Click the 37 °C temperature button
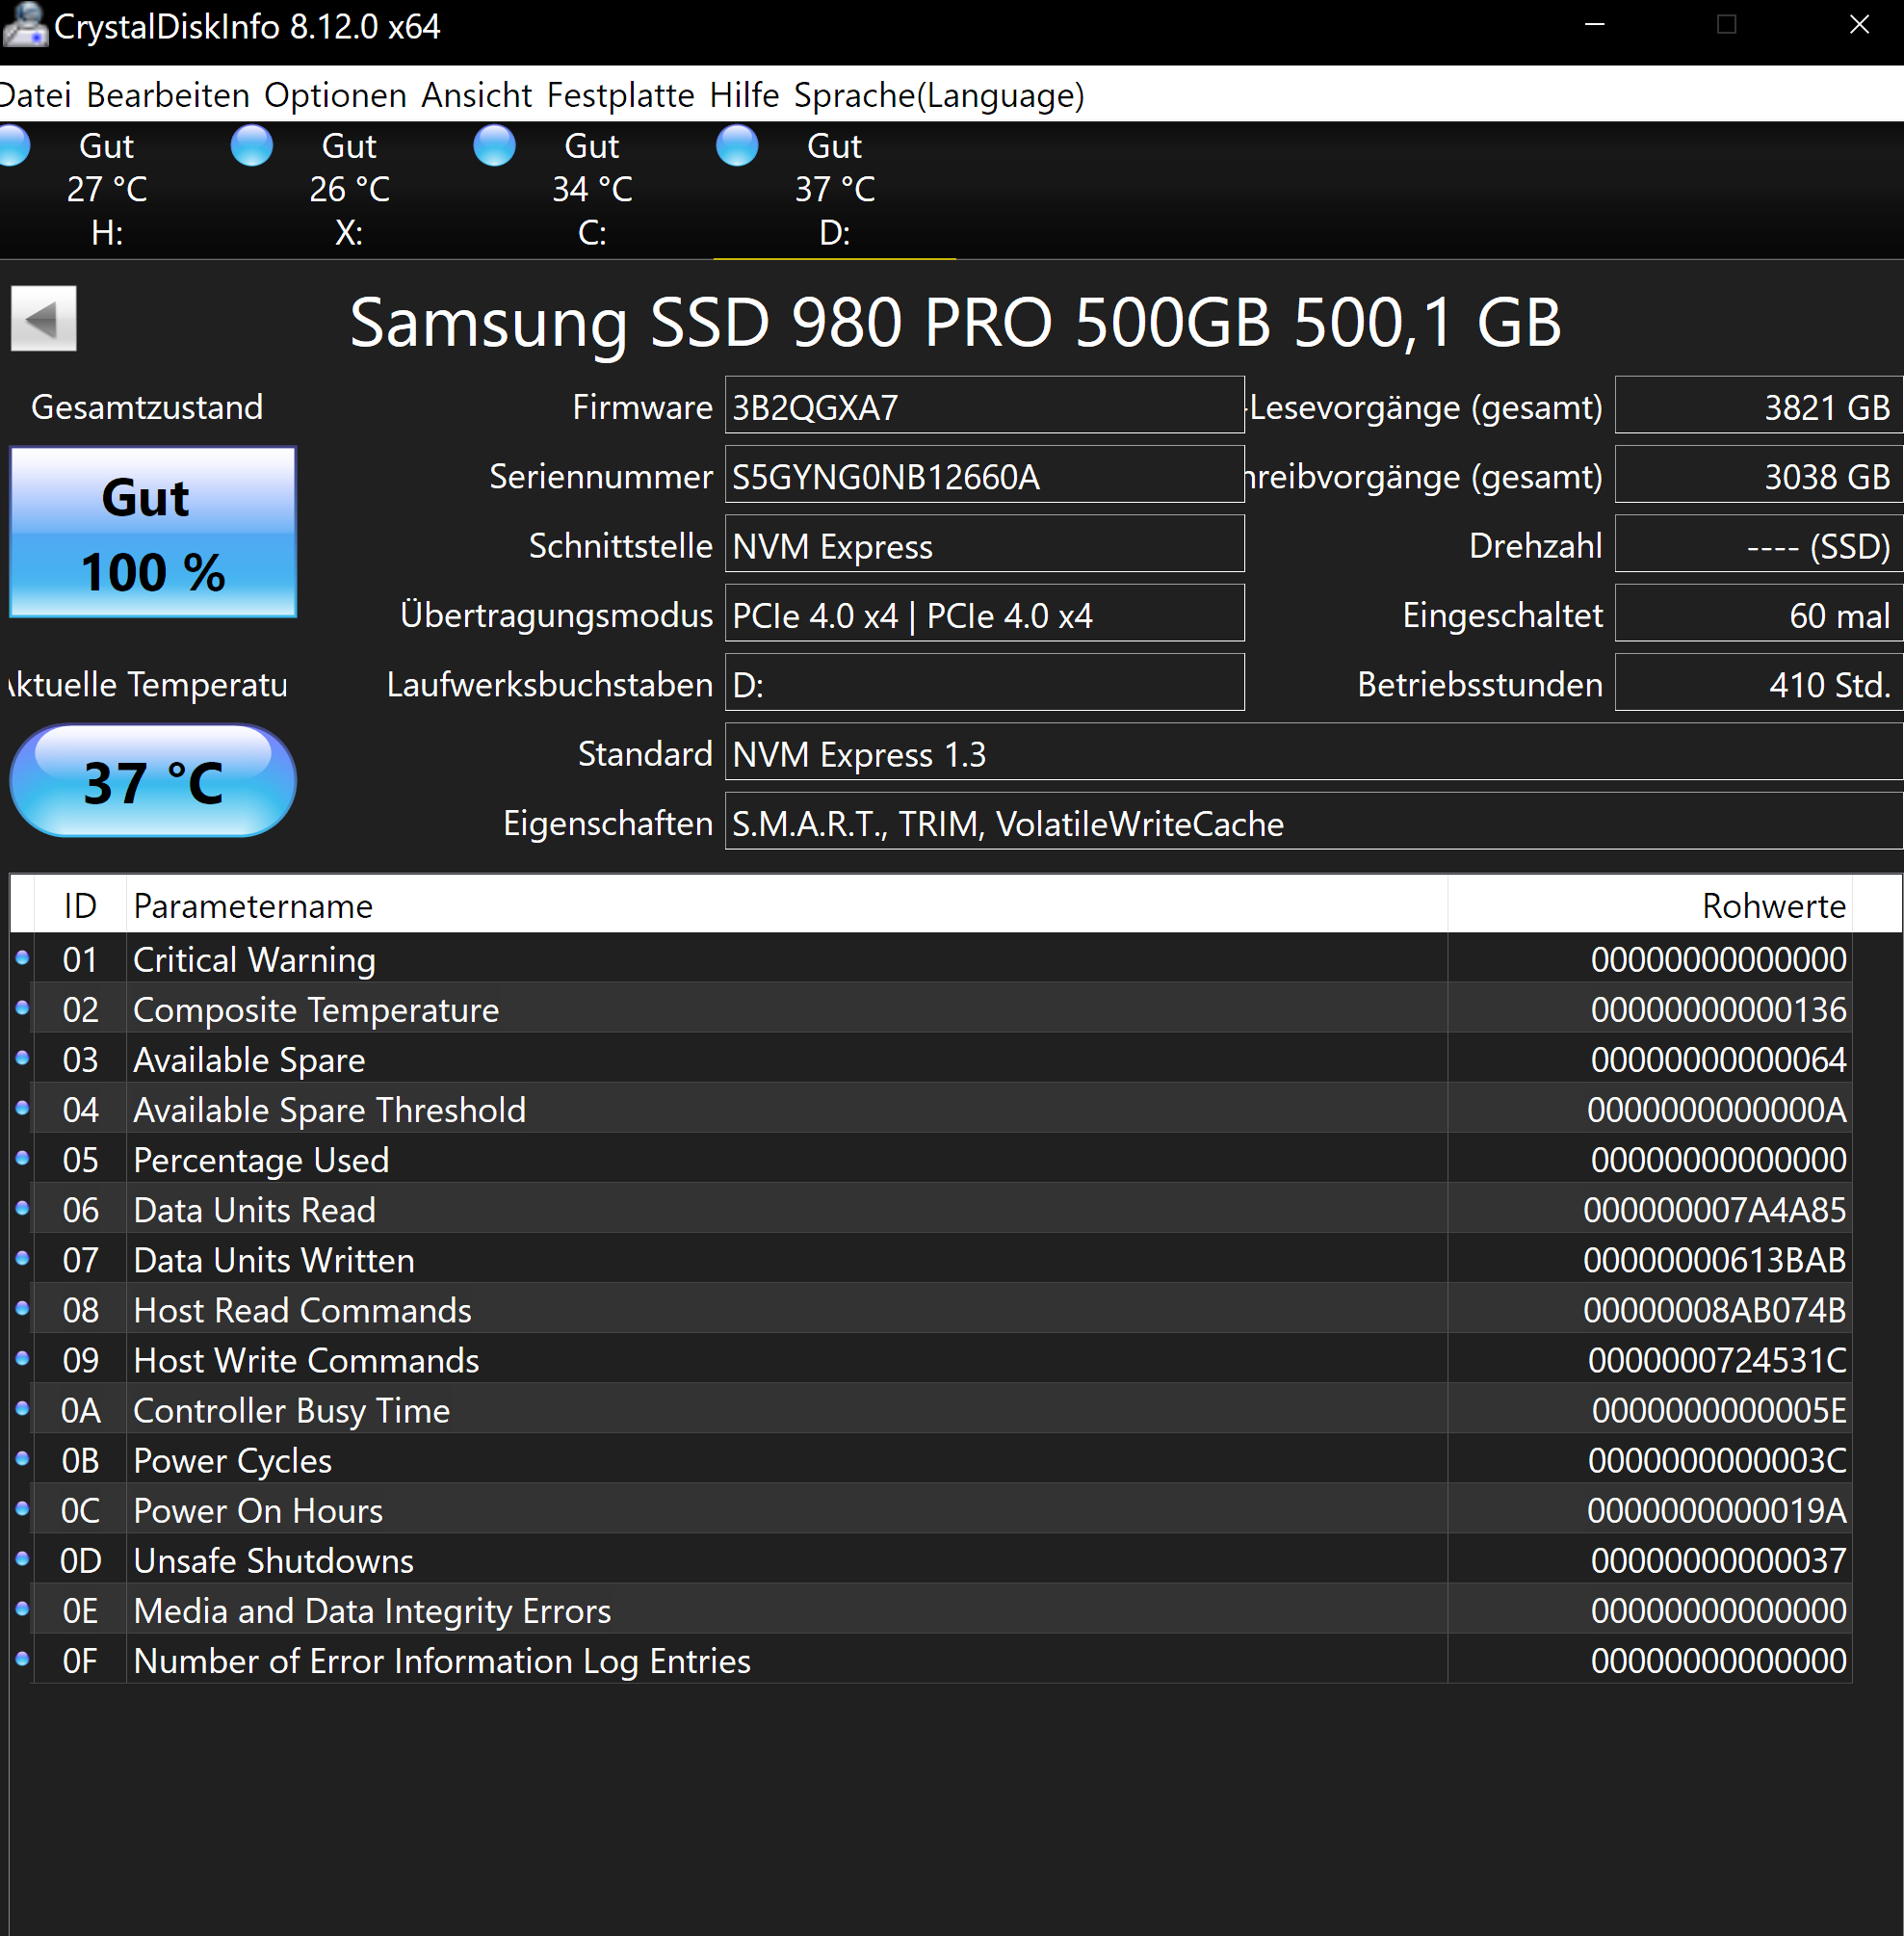Screen dimensions: 1904x1936 tap(153, 781)
